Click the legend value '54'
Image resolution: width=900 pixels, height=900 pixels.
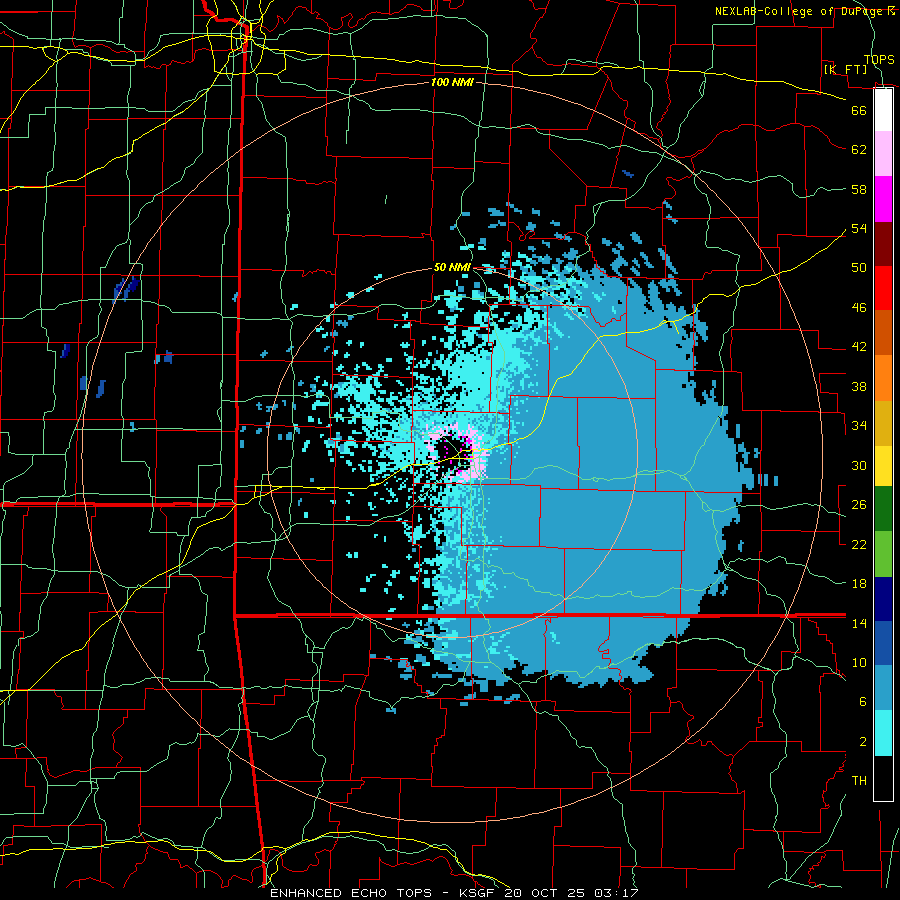pos(859,228)
